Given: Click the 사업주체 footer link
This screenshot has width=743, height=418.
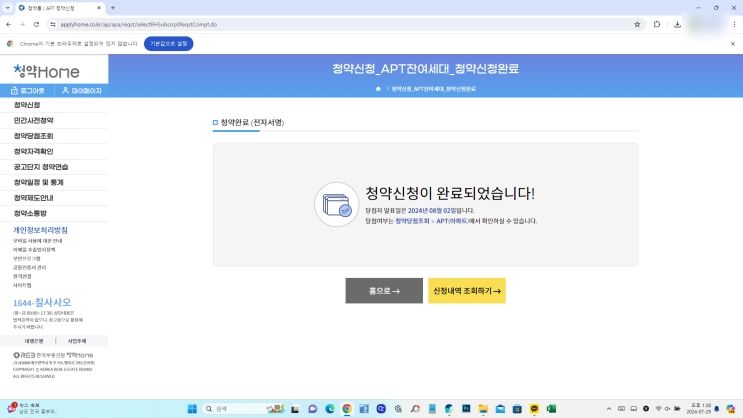Looking at the screenshot, I should click(x=77, y=341).
